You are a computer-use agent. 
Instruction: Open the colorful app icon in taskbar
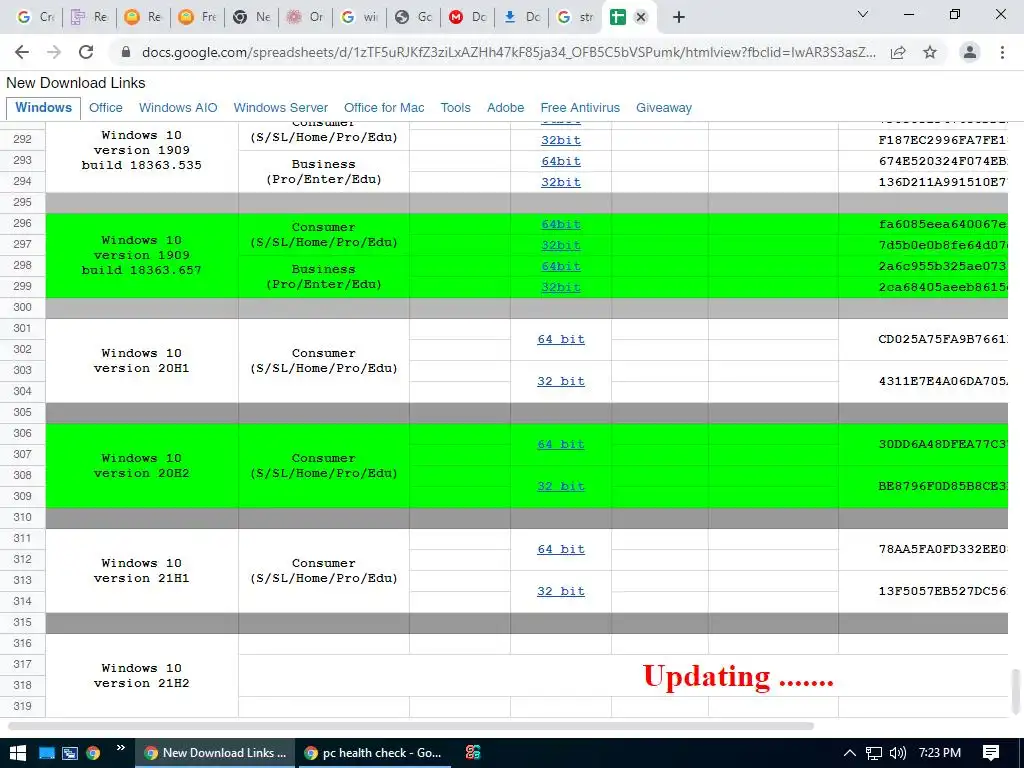pos(473,753)
